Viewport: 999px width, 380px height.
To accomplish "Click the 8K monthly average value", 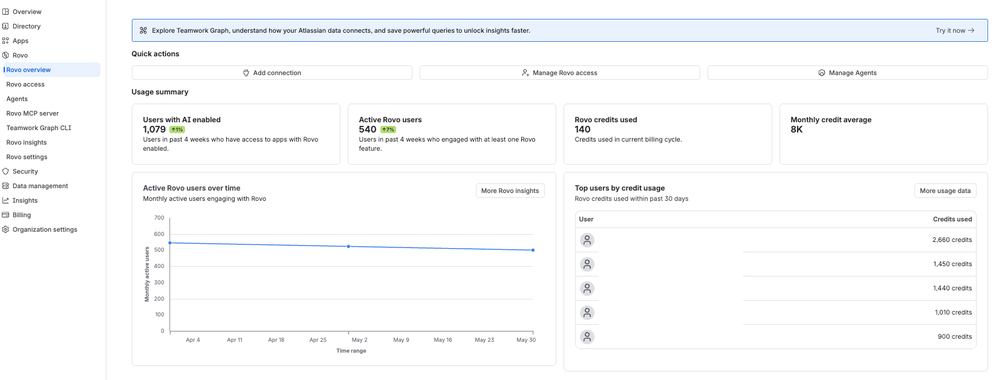I will [797, 129].
